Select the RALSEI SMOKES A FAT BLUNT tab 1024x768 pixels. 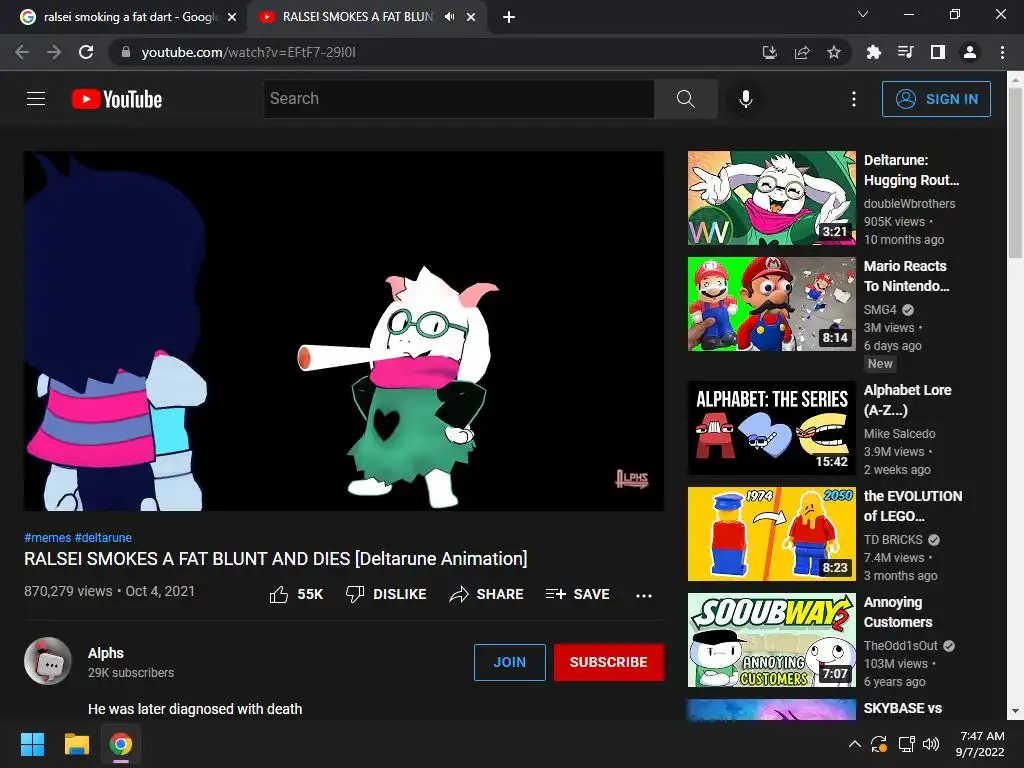click(357, 17)
